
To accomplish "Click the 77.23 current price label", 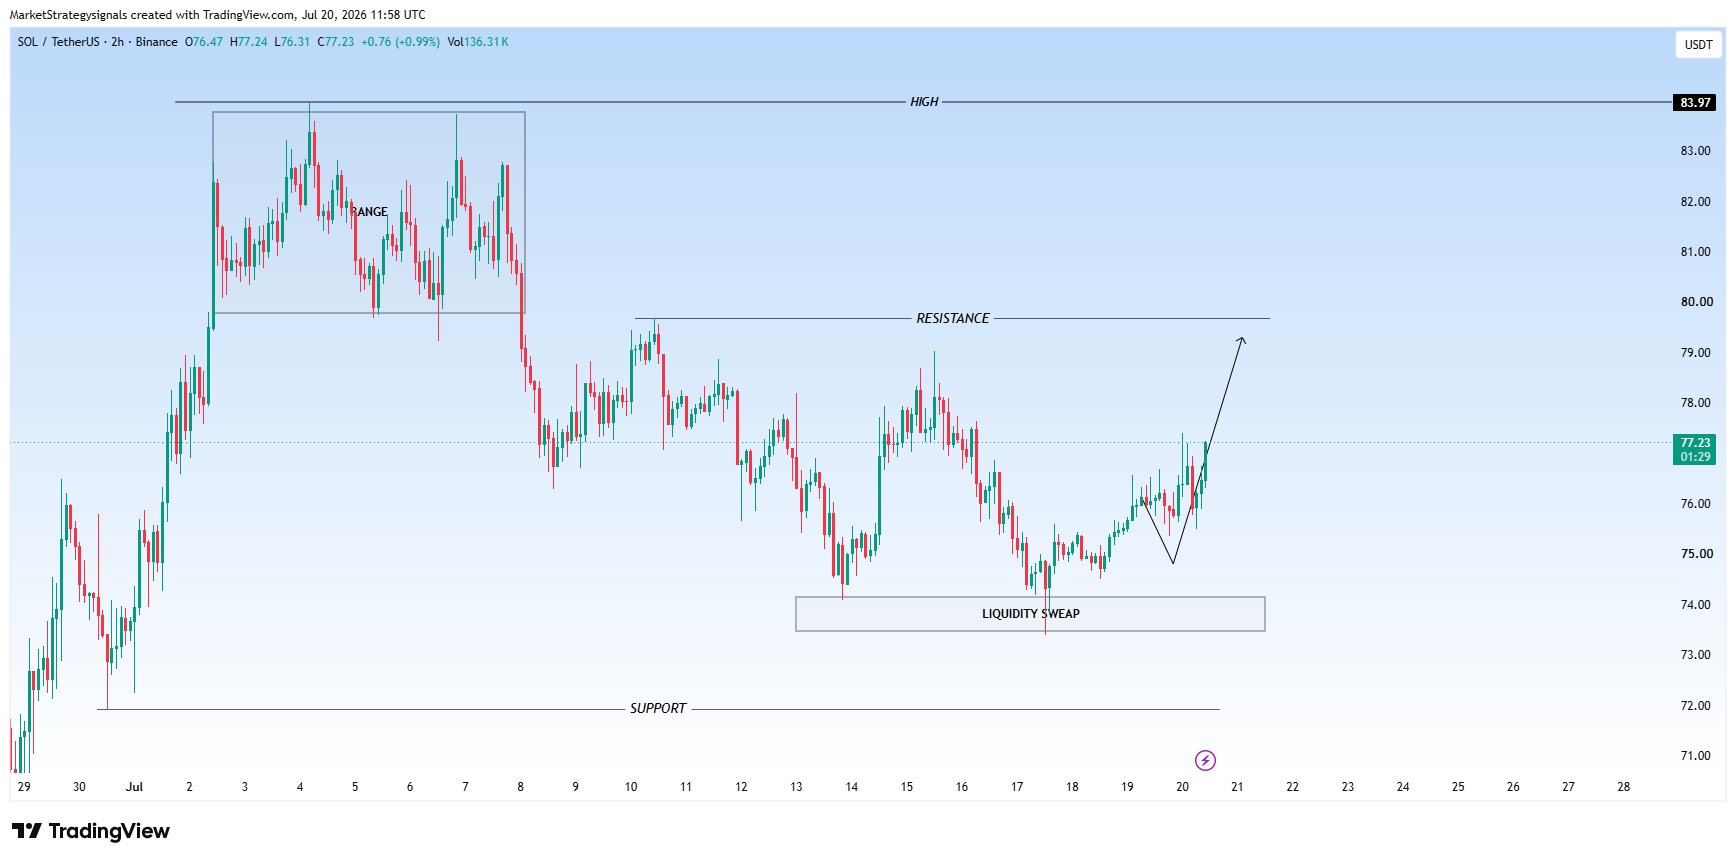I will click(x=1695, y=449).
